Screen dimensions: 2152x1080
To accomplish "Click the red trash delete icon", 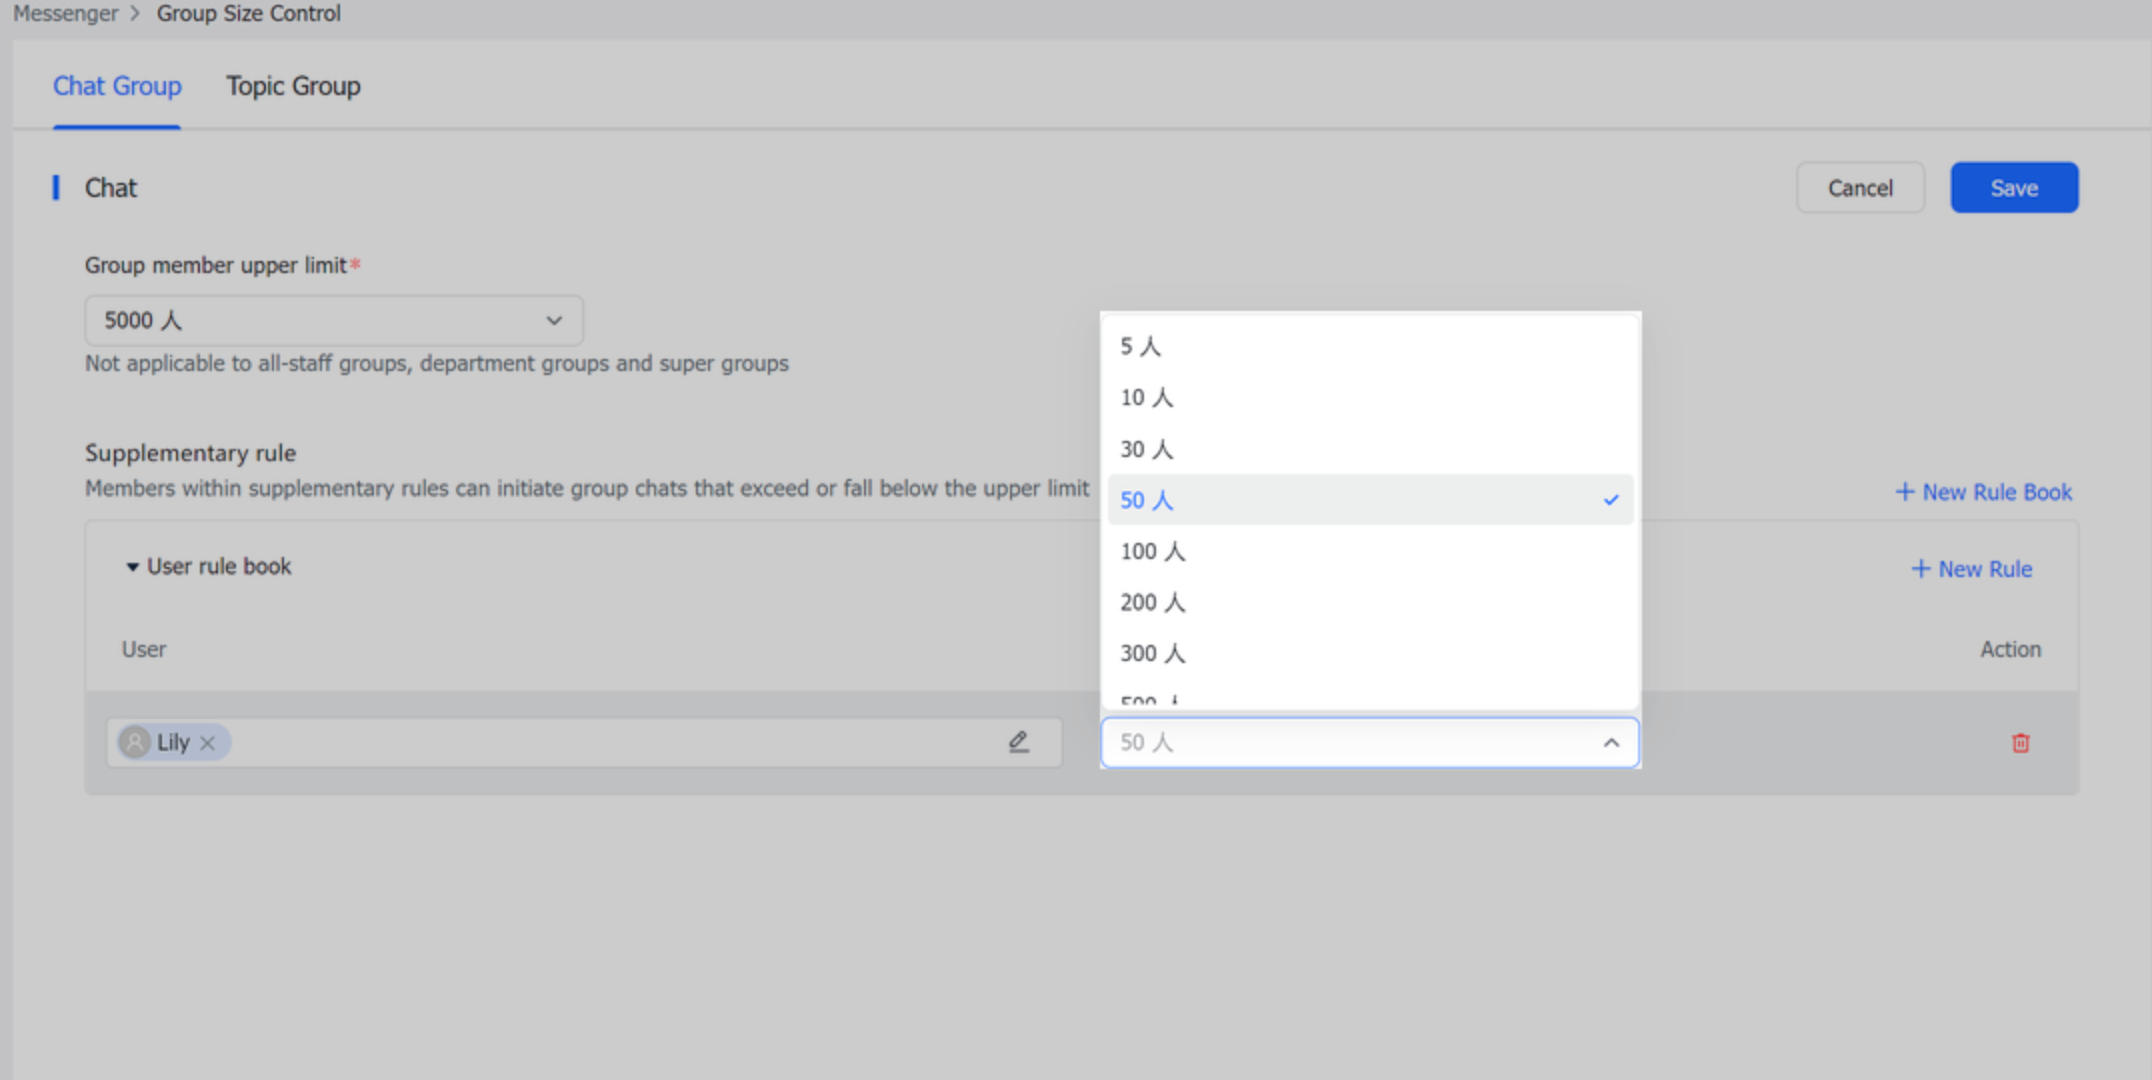I will pyautogui.click(x=2021, y=743).
